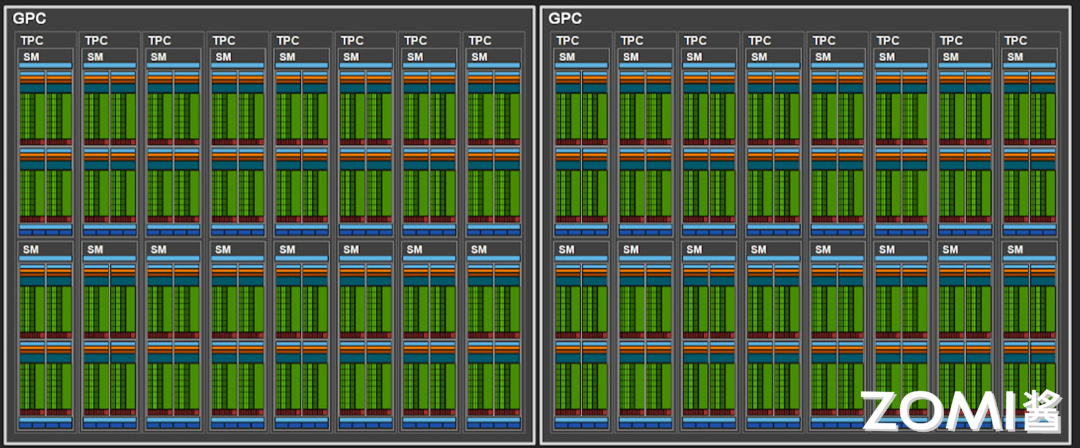Pick the seventh TPC label in right GPC
Viewport: 1080px width, 448px height.
click(x=952, y=41)
